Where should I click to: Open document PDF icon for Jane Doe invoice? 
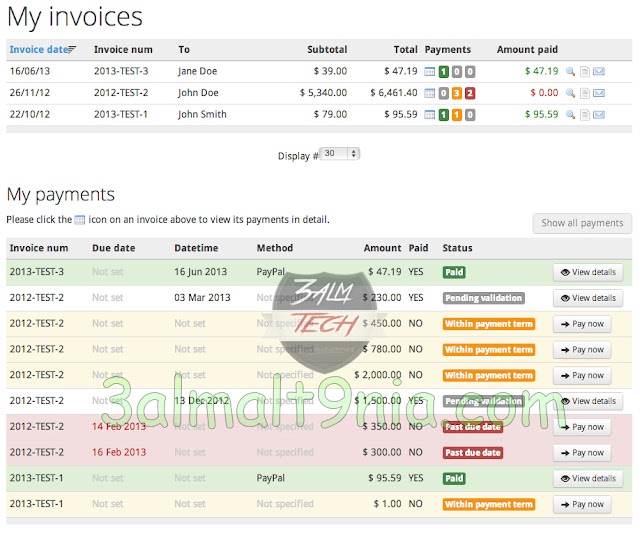coord(585,72)
